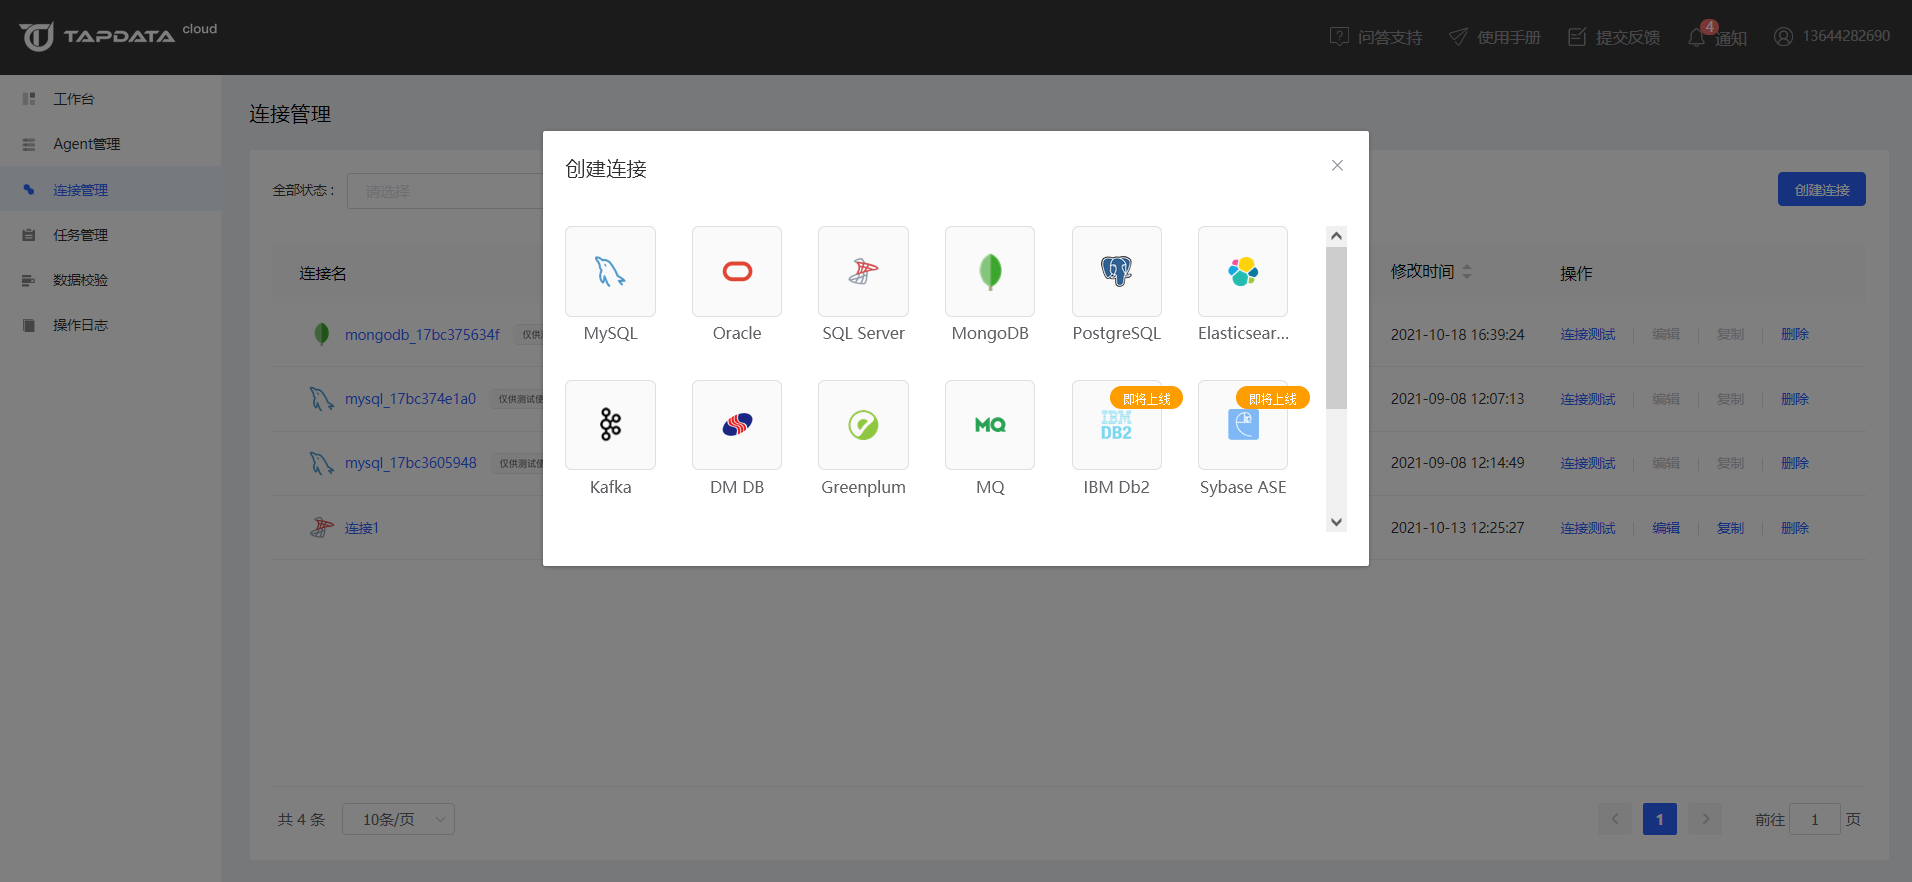Open the mongodb_17bc375634f connection link
The width and height of the screenshot is (1912, 882).
pyautogui.click(x=422, y=334)
